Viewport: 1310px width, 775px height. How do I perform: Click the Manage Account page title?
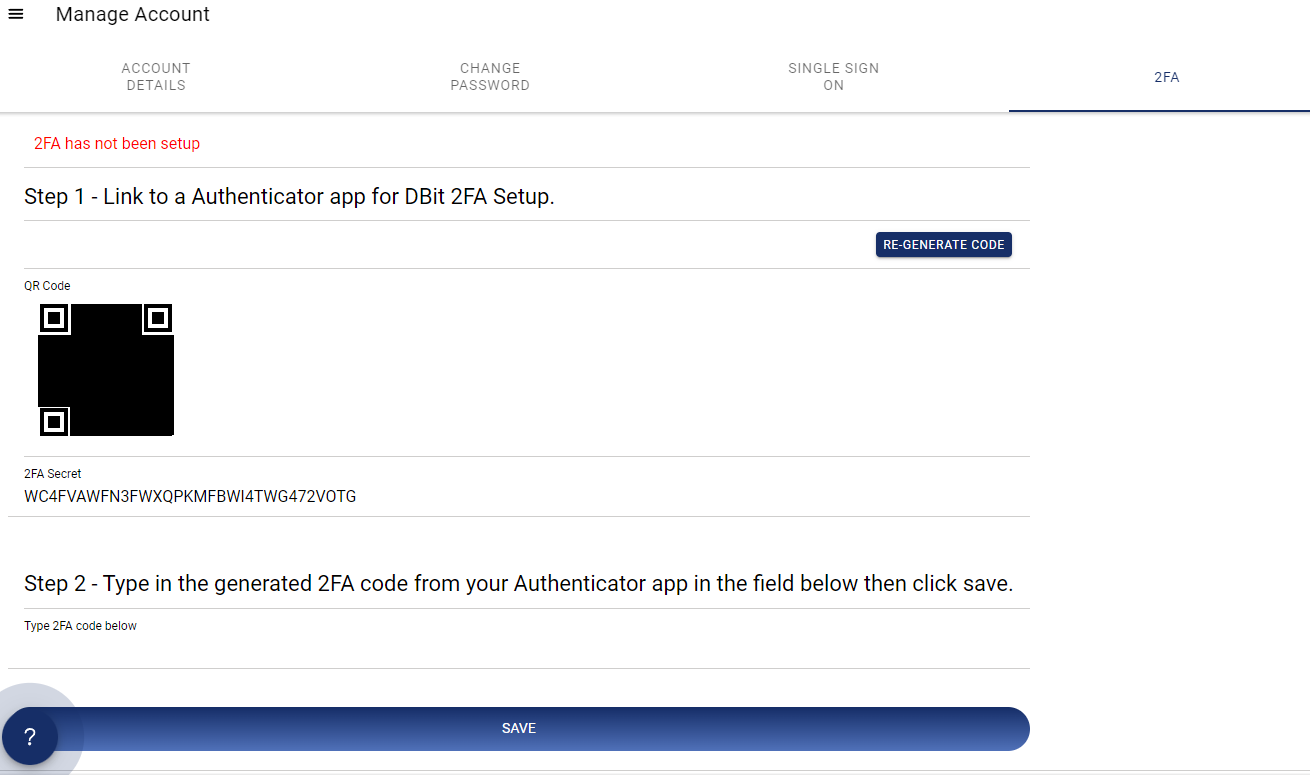(x=133, y=15)
